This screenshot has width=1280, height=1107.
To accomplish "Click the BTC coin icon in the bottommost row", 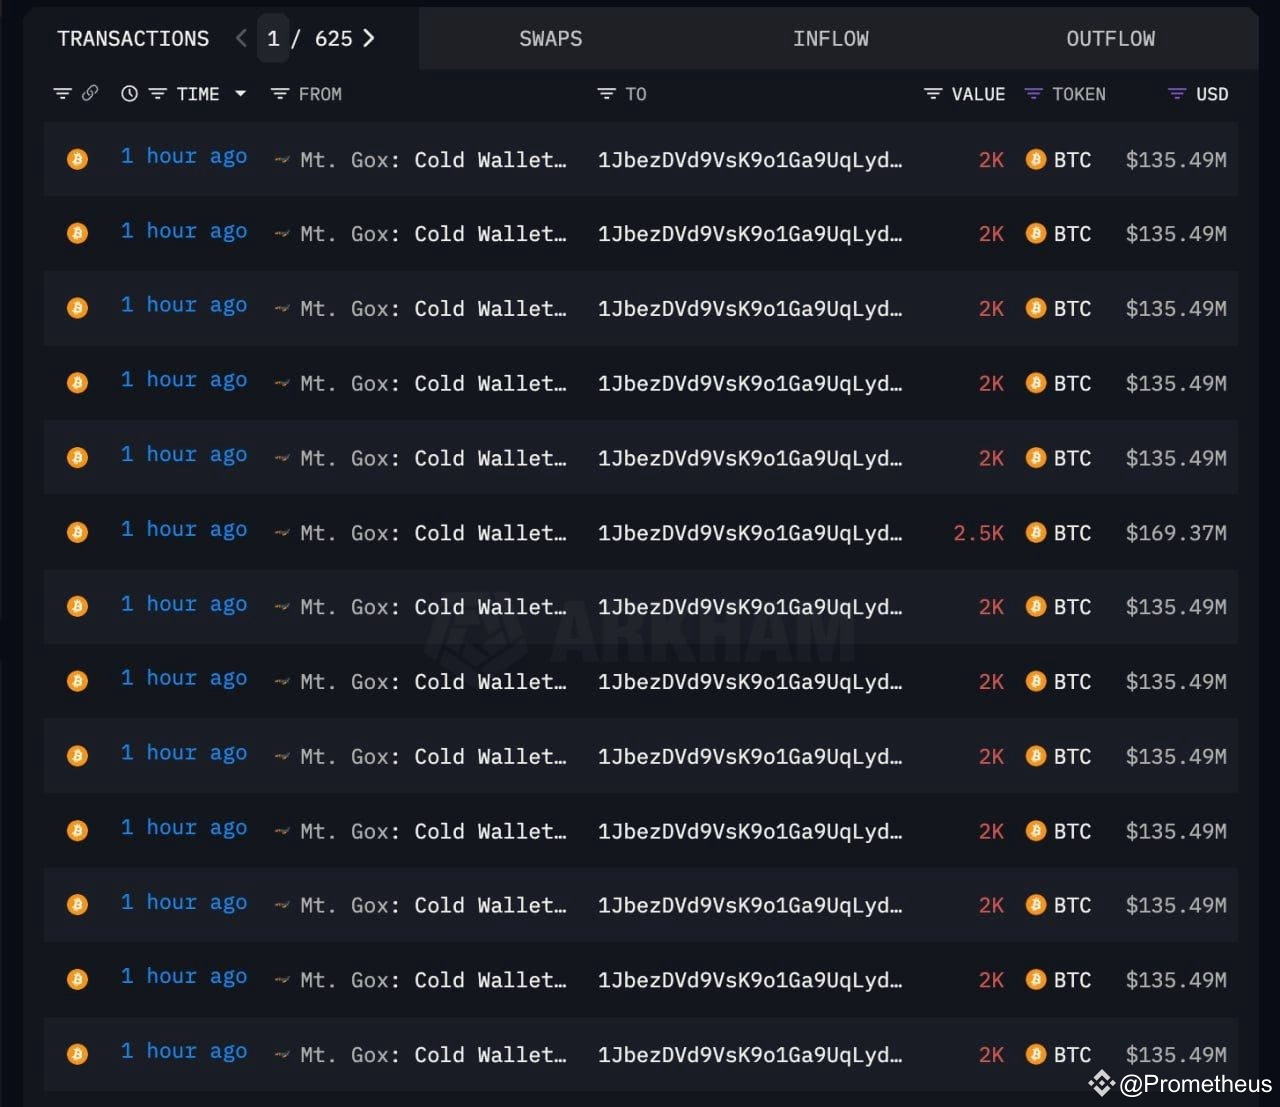I will click(1036, 1054).
